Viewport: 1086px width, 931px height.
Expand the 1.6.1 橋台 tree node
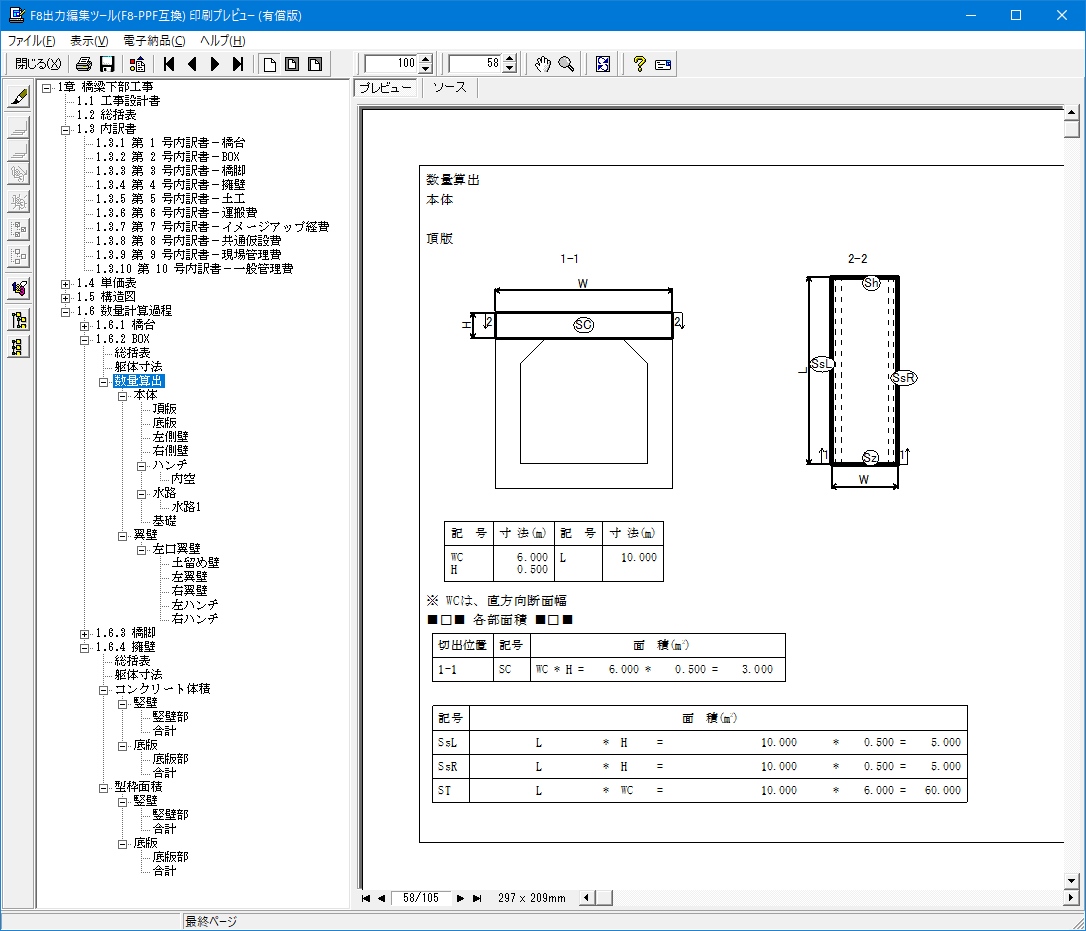tap(85, 326)
